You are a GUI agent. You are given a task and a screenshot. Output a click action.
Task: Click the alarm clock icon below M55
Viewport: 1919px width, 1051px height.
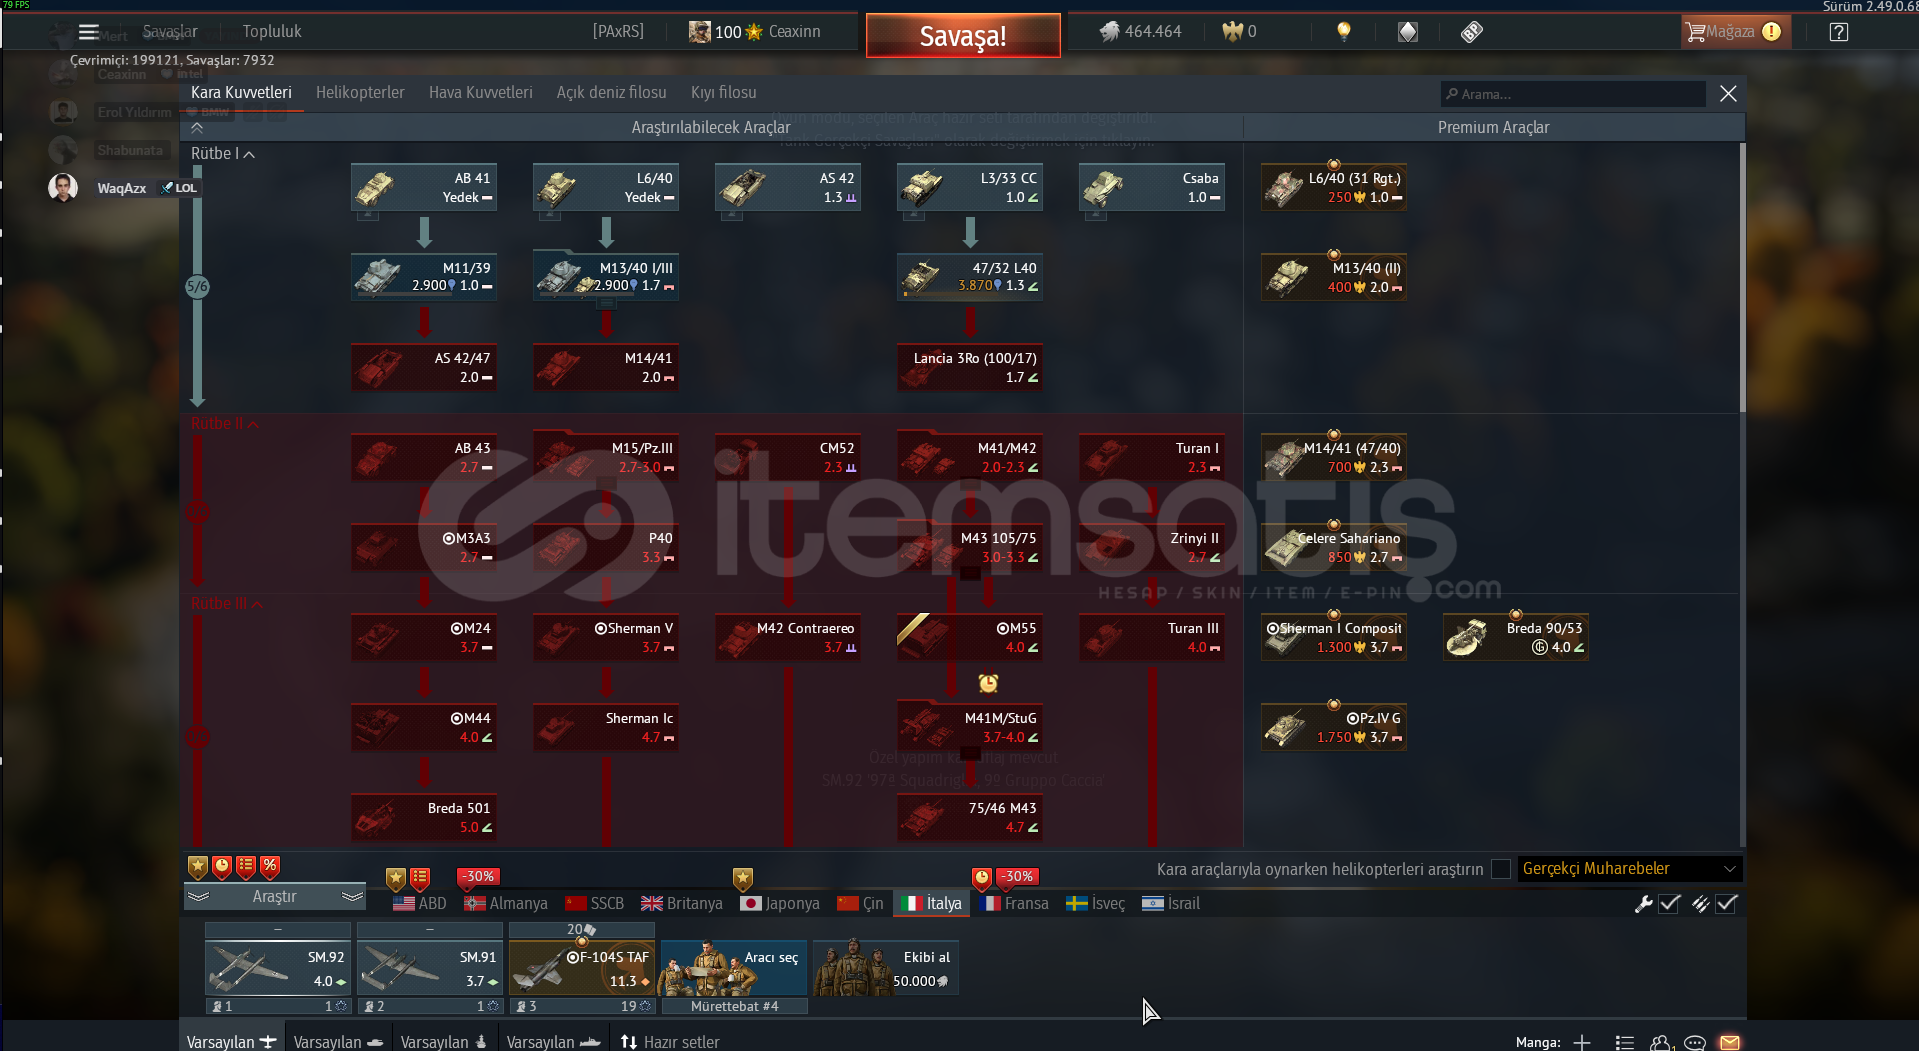988,683
